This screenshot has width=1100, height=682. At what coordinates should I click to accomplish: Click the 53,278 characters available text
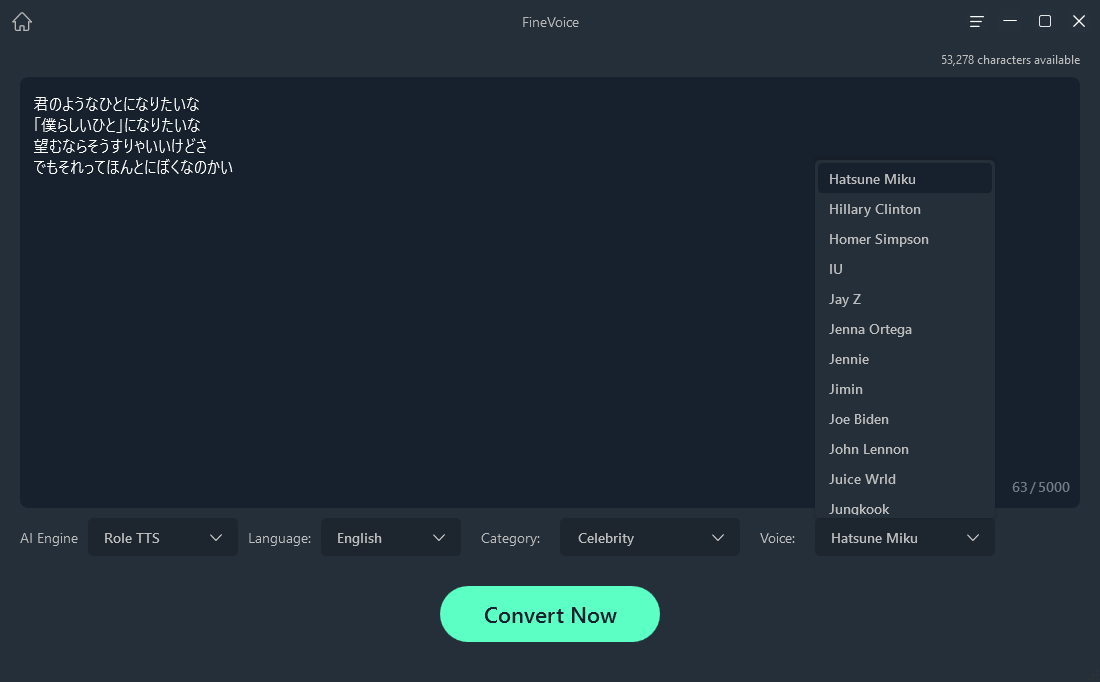coord(1010,60)
